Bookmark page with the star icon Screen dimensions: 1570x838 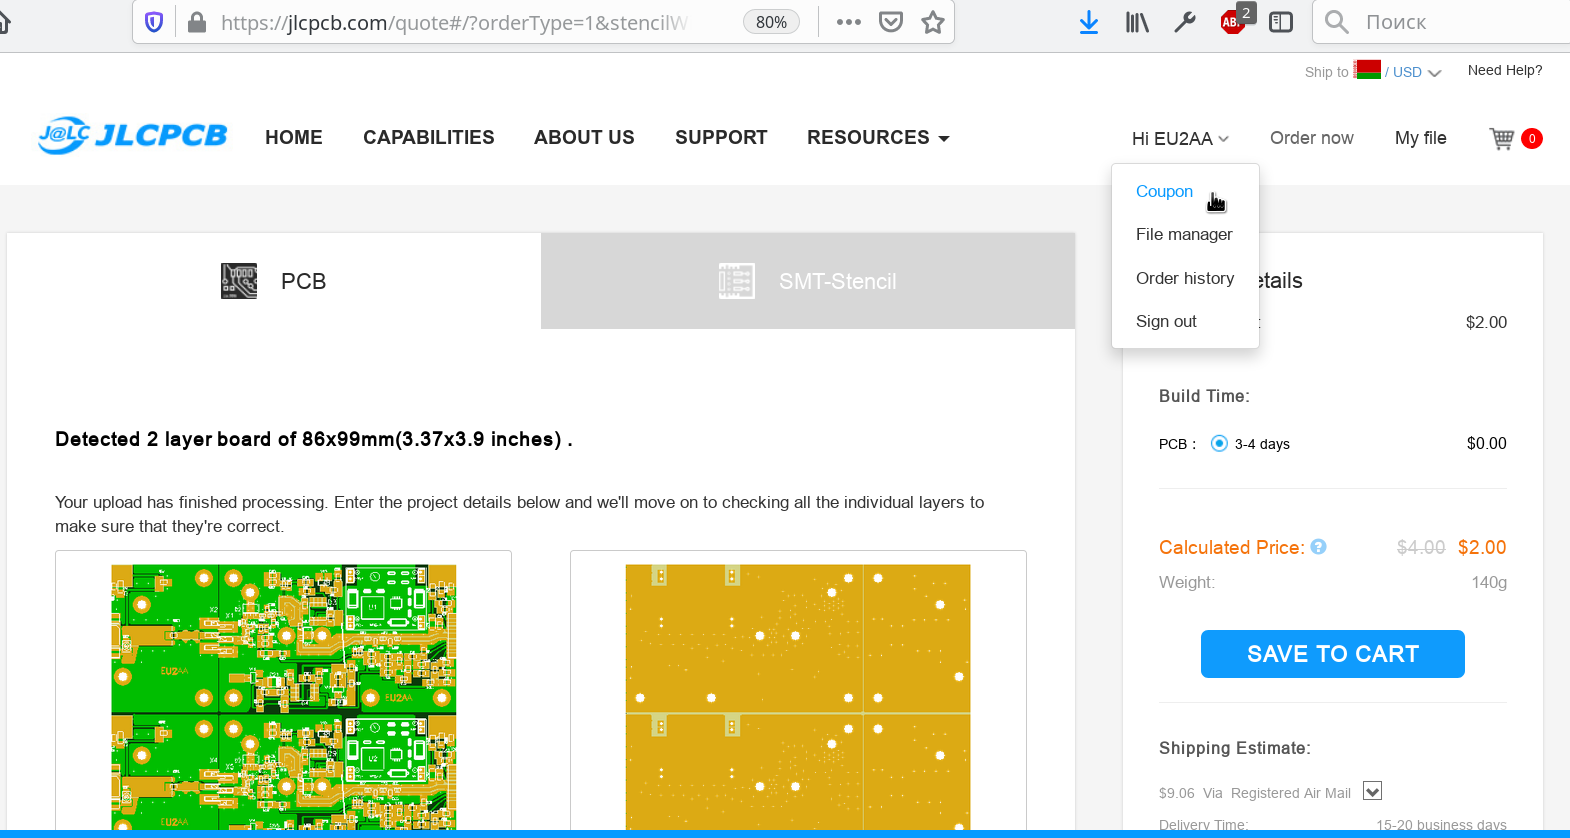[933, 22]
